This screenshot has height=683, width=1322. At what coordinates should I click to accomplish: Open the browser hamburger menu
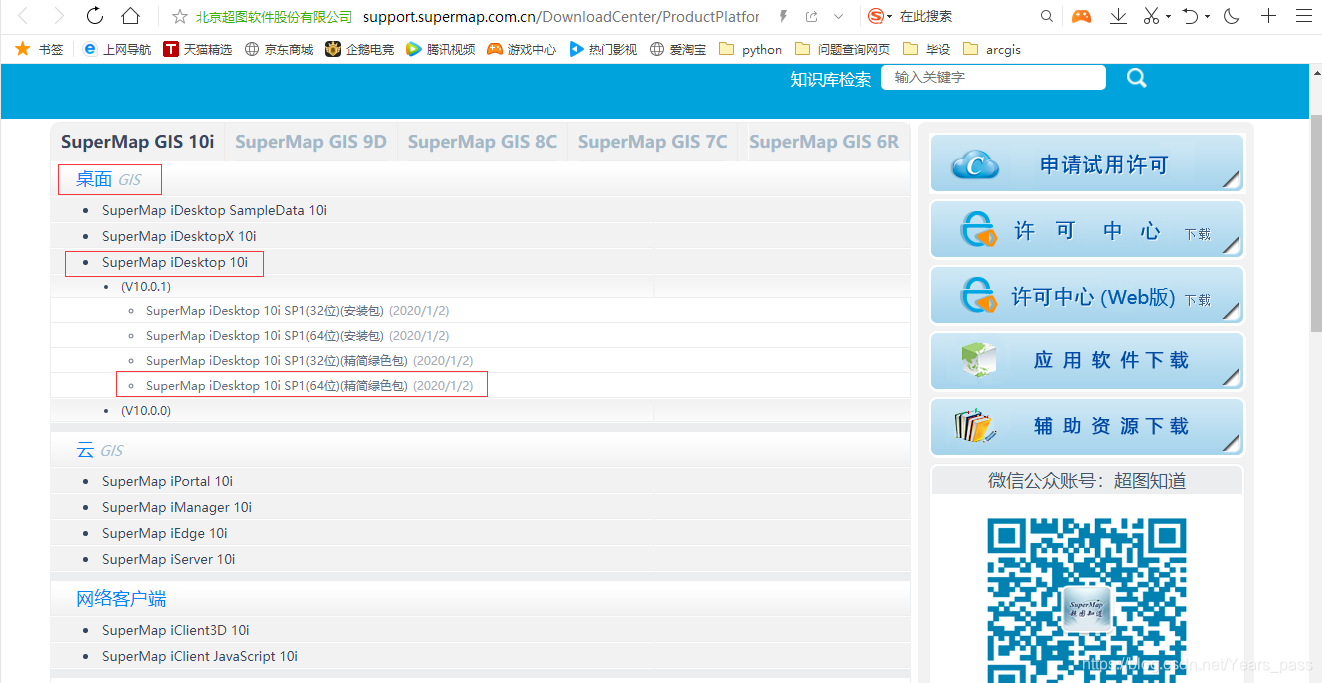[1302, 16]
